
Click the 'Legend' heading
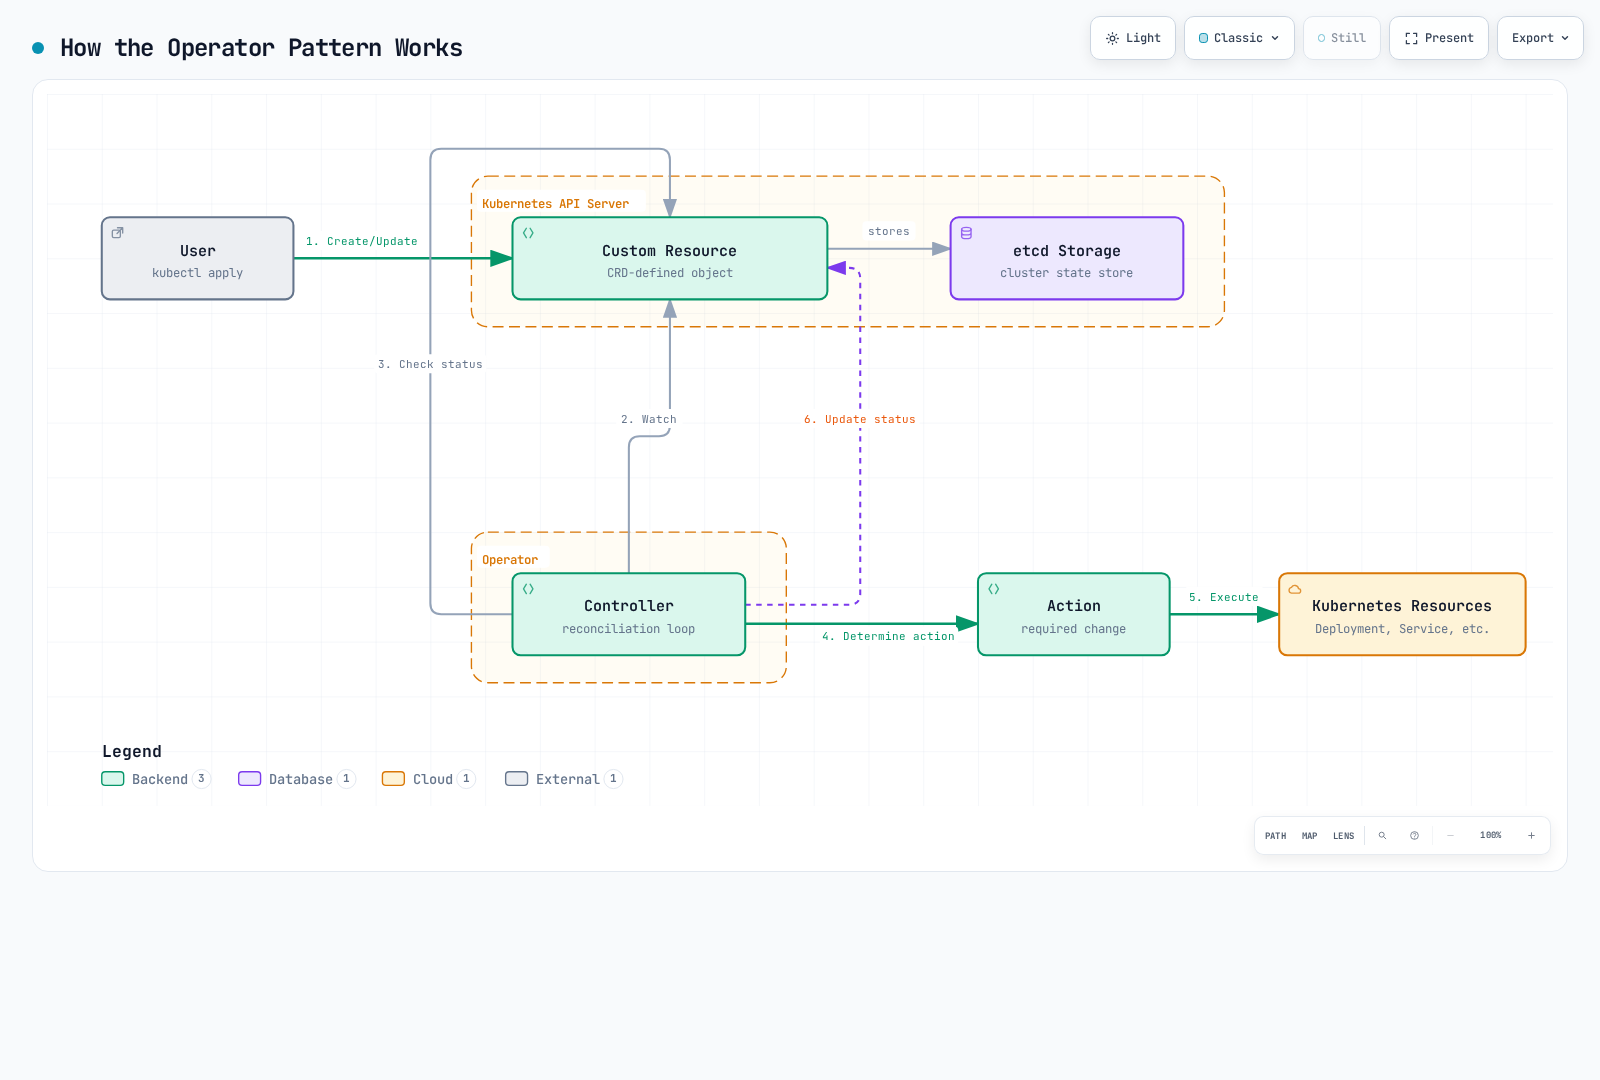[132, 751]
